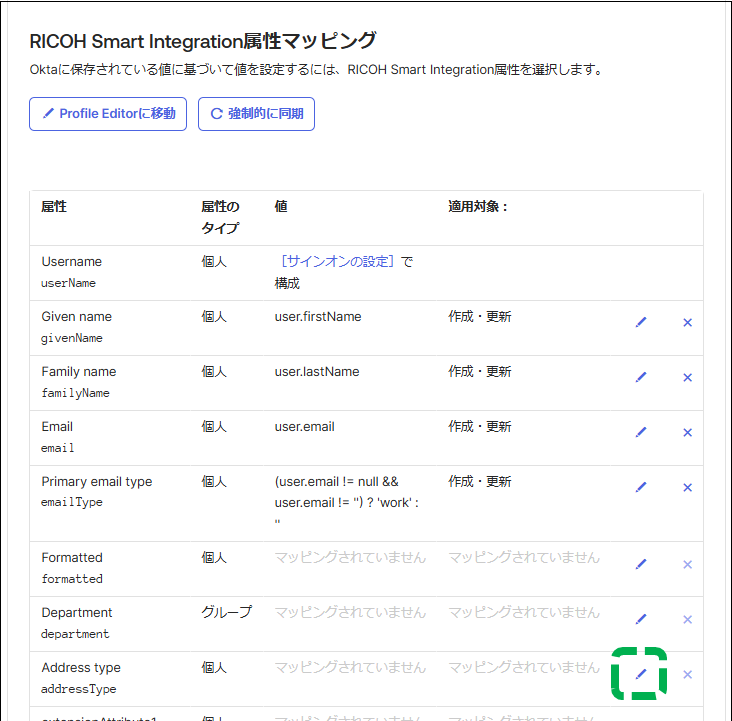
Task: Select user.firstName value text
Action: coord(318,317)
